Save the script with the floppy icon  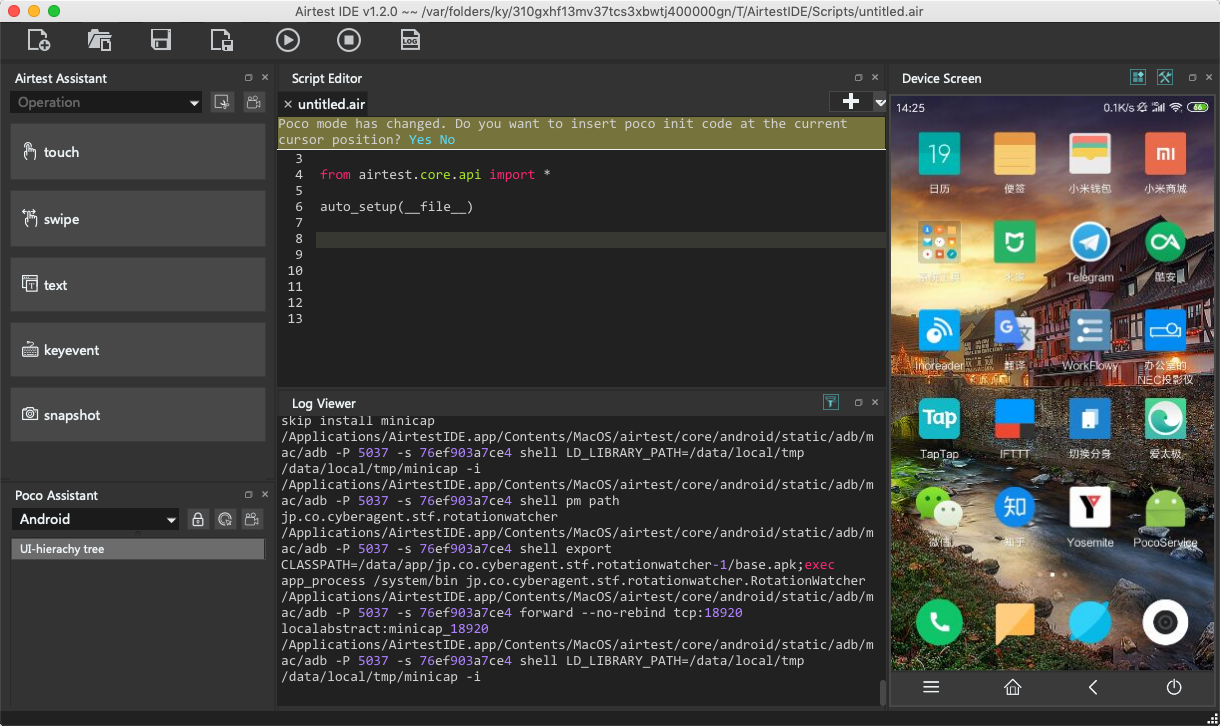pyautogui.click(x=160, y=40)
